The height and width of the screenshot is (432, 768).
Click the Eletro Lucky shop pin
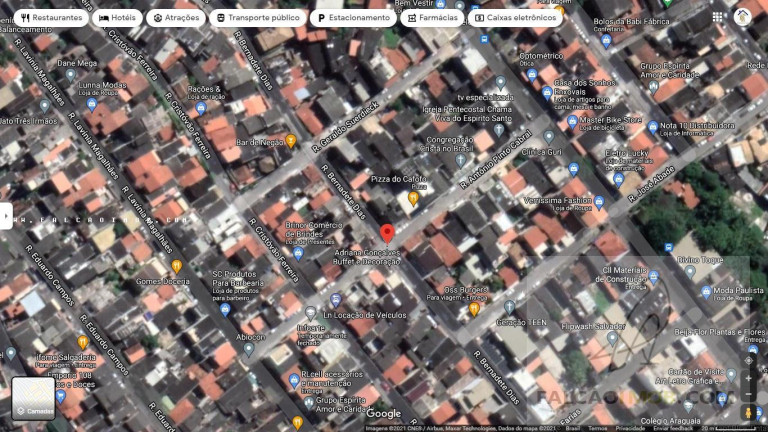coord(619,180)
